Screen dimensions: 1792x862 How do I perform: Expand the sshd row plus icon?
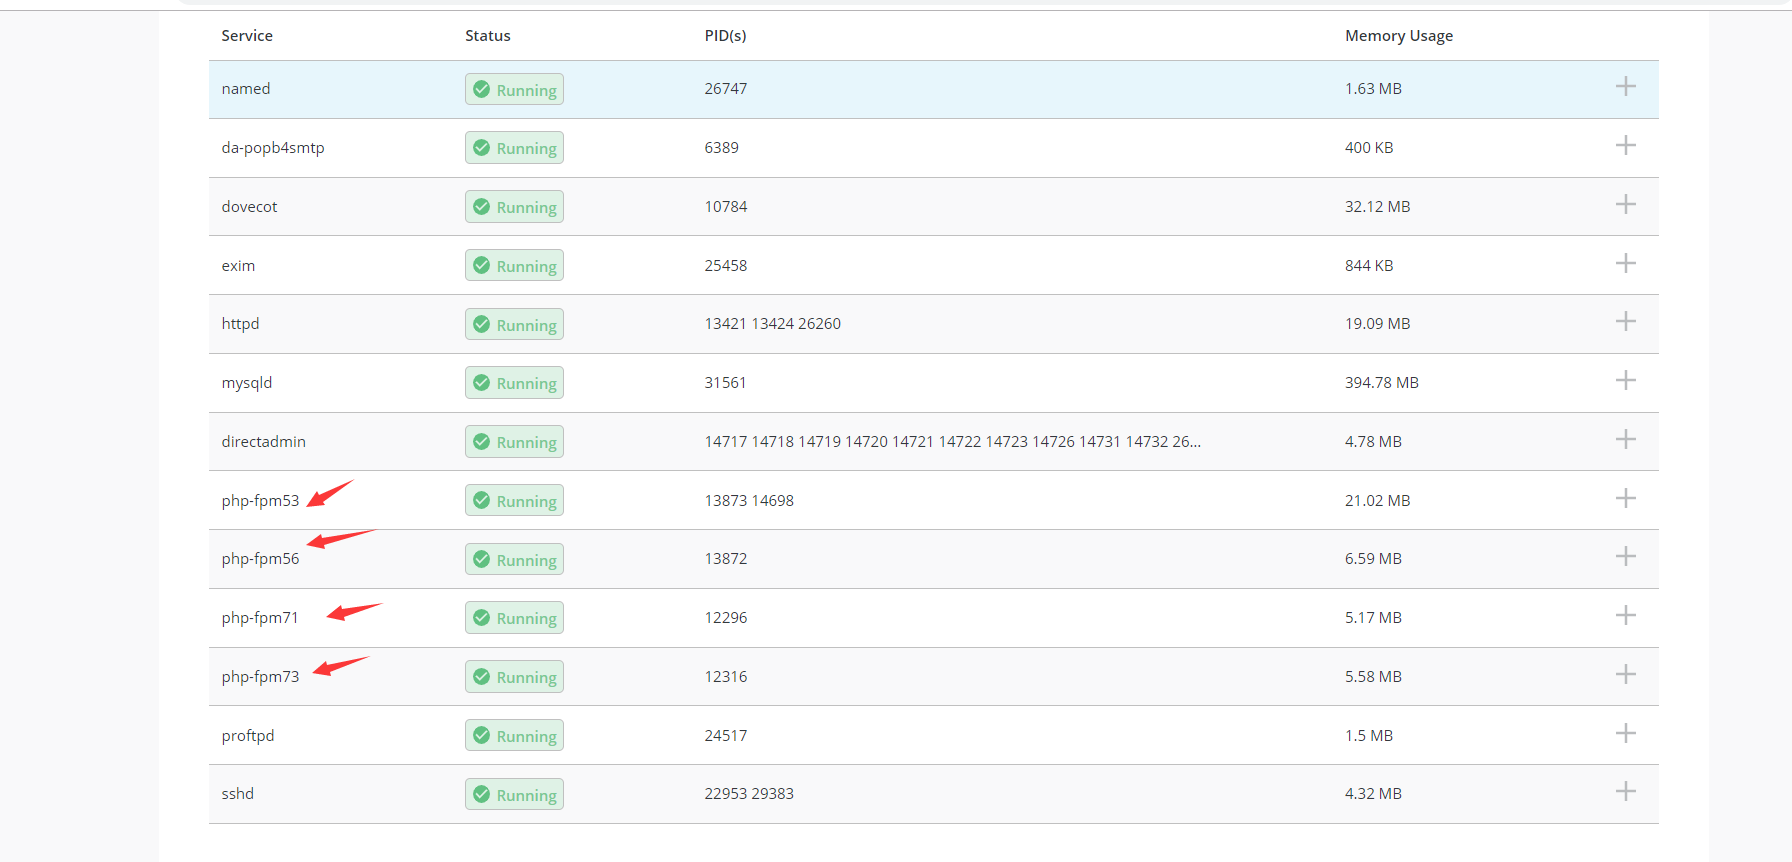[1626, 792]
